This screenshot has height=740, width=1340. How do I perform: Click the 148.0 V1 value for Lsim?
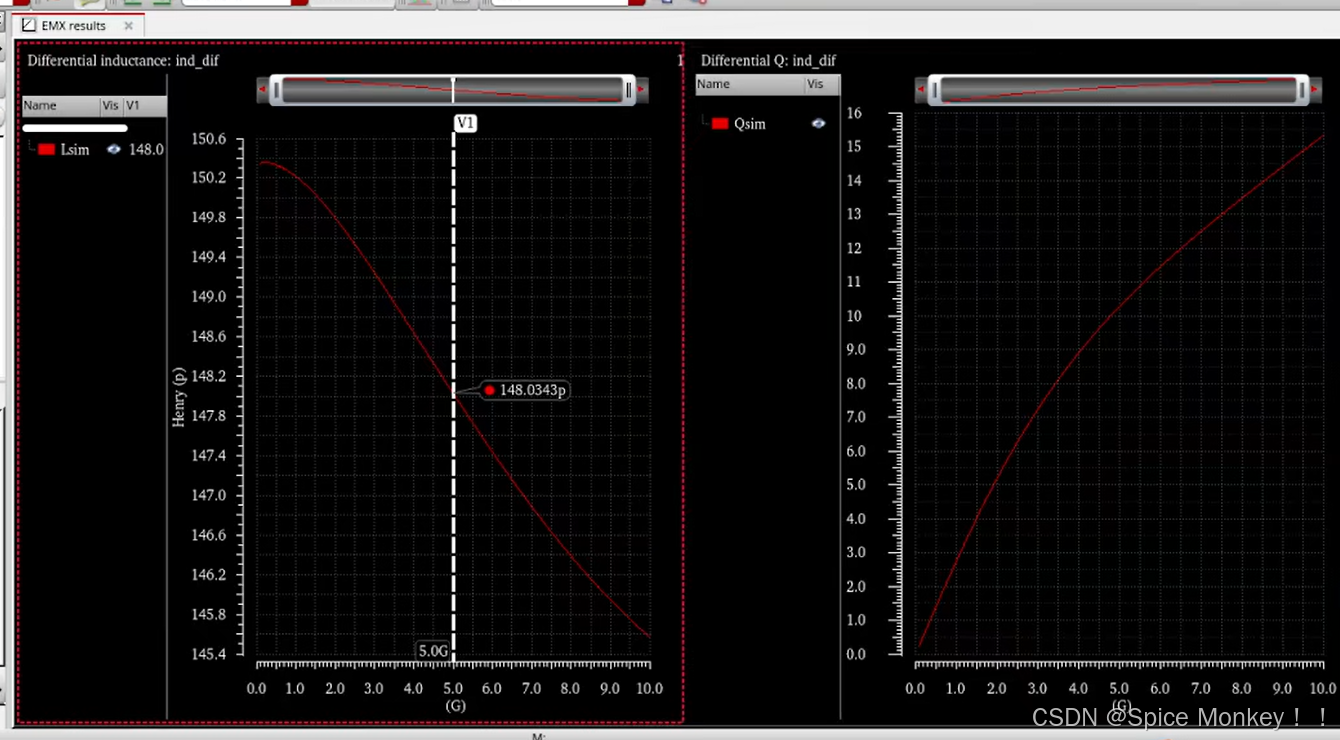tap(146, 150)
